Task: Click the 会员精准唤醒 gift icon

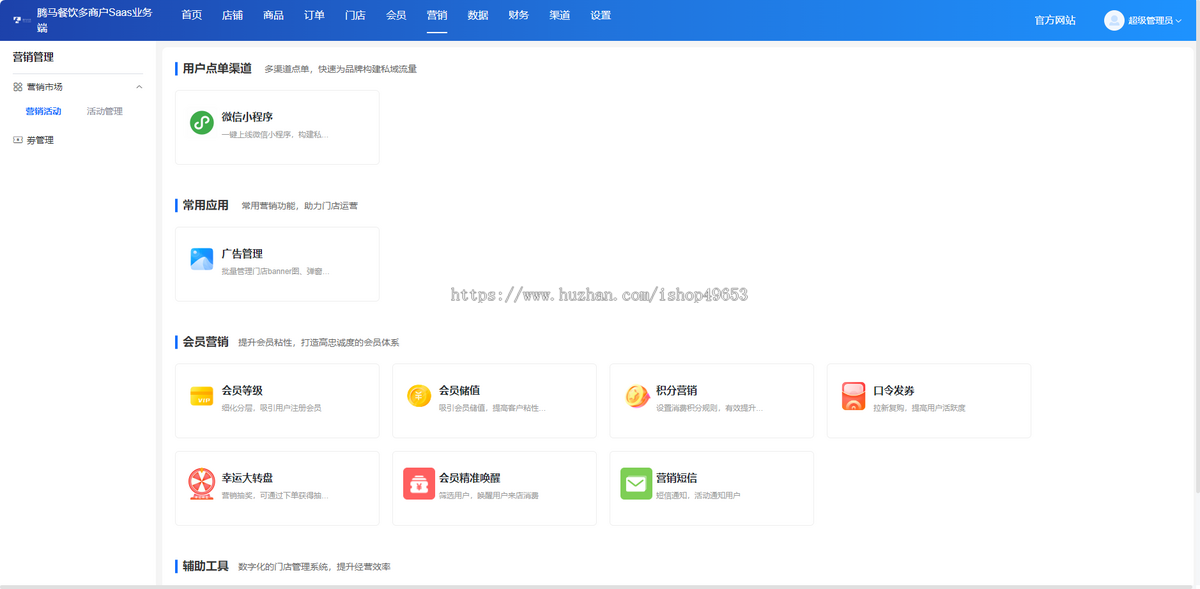Action: (x=418, y=485)
